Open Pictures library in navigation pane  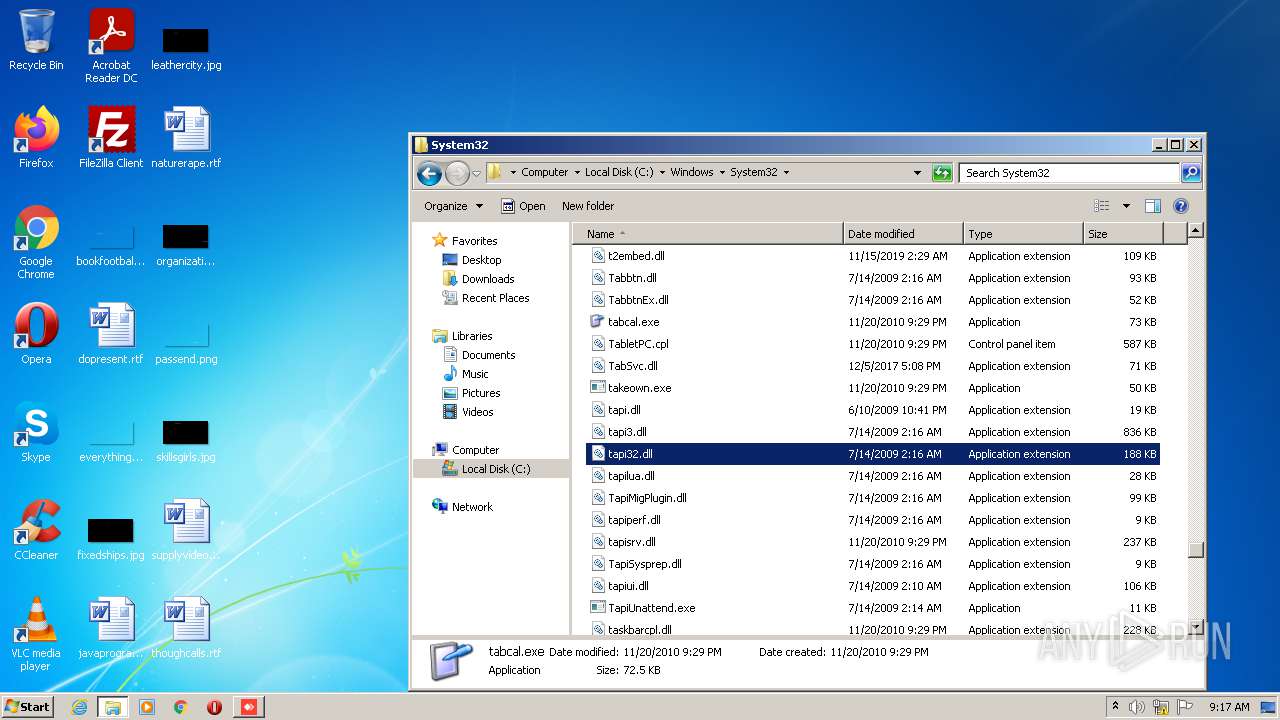[471, 393]
